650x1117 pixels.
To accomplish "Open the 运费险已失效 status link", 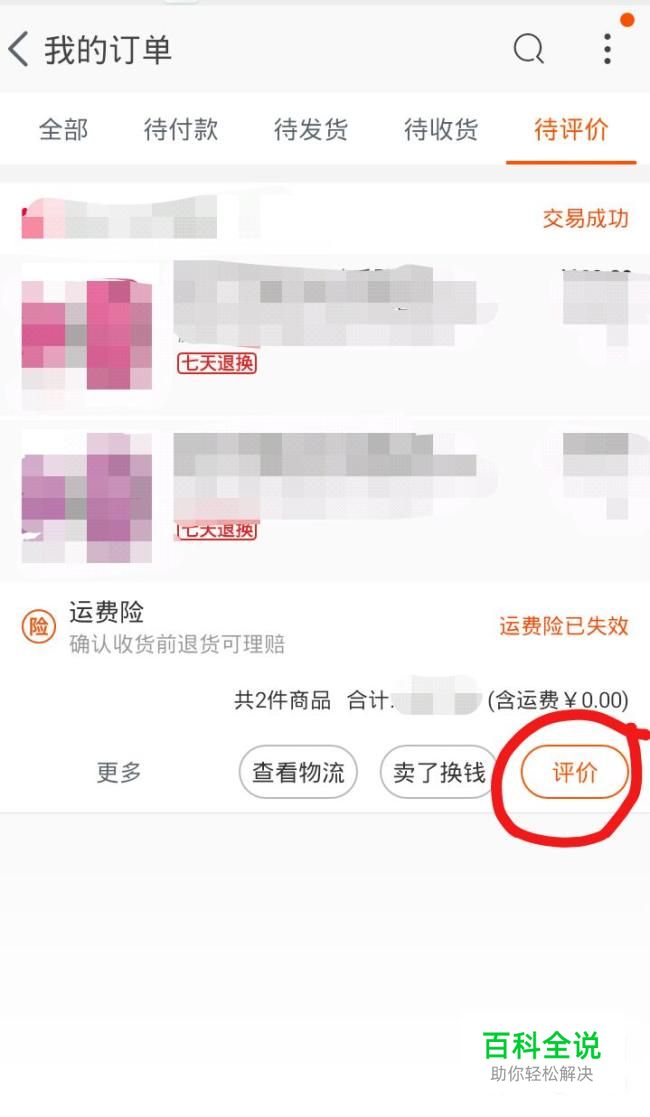I will coord(564,626).
